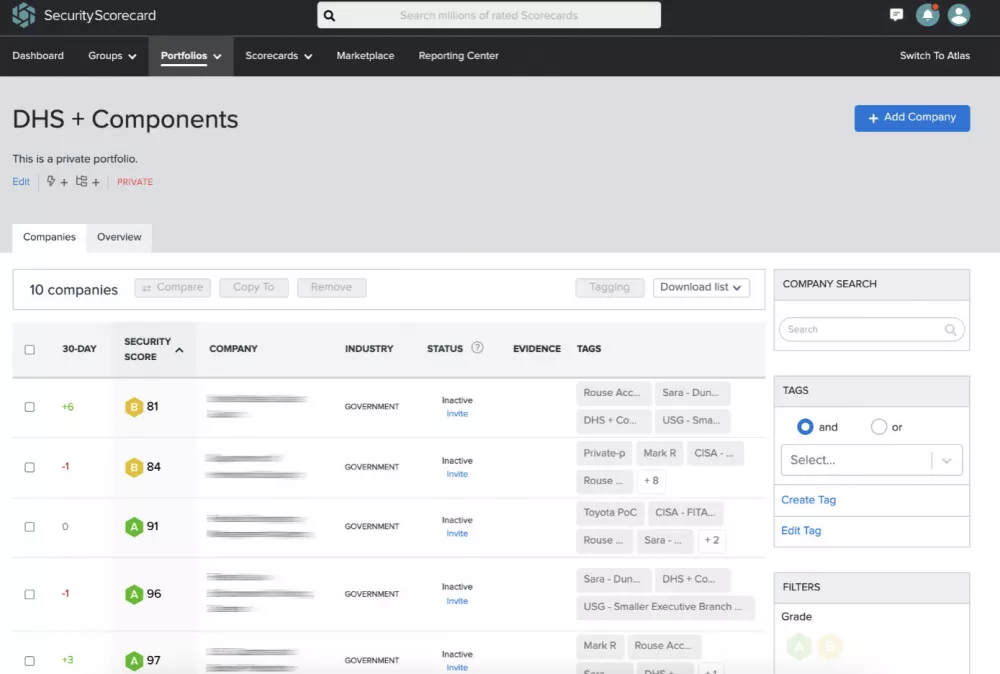Click the 'Rouse Acc...' tag in score 81 row

click(x=614, y=393)
